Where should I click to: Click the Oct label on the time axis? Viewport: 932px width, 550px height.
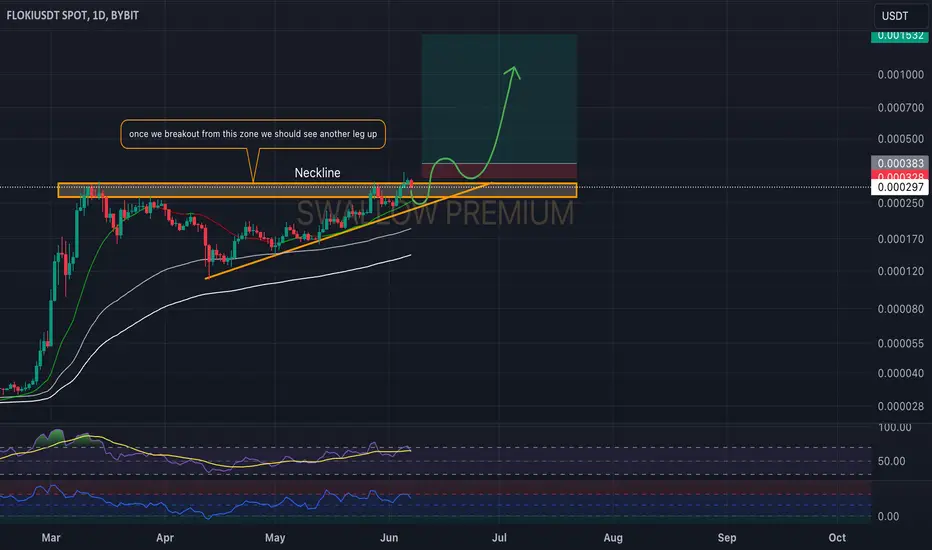point(837,538)
